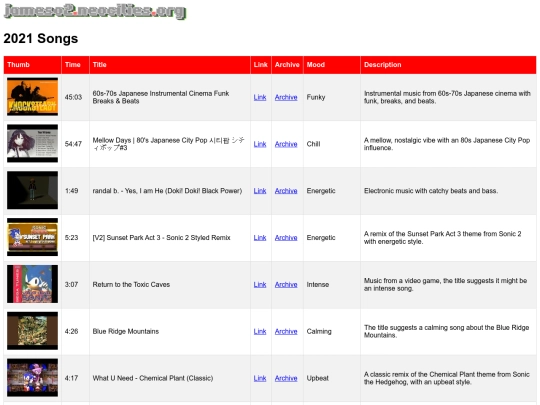Click the 2021 Songs heading
This screenshot has height=405, width=540.
tap(41, 38)
